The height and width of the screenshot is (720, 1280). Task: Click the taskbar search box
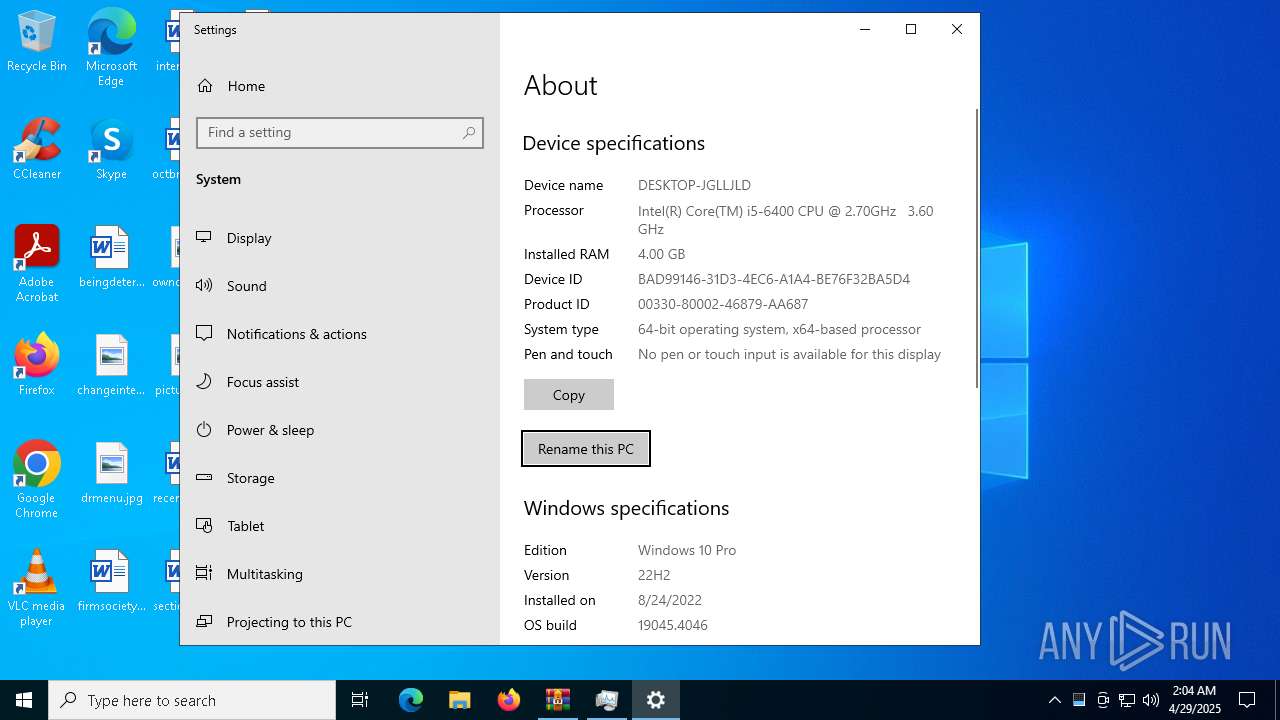tap(192, 700)
